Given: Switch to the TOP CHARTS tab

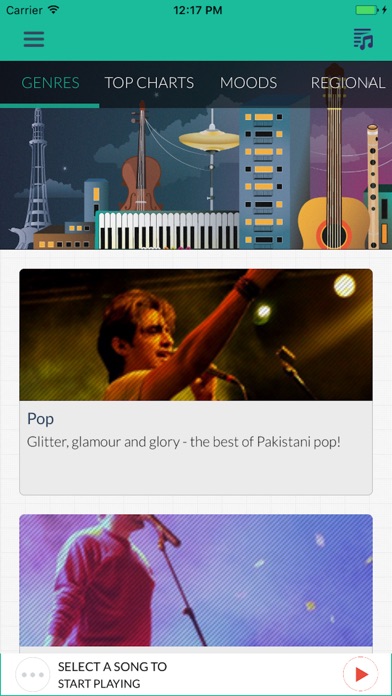Looking at the screenshot, I should pyautogui.click(x=149, y=83).
